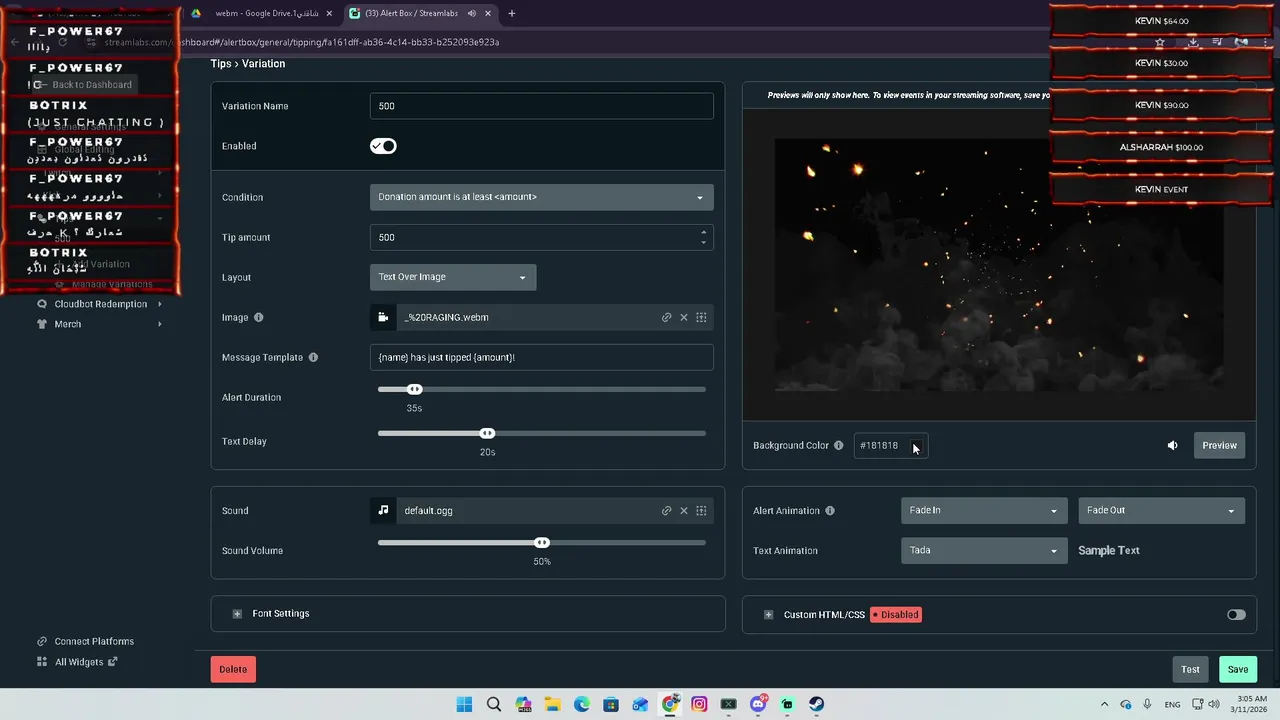Click the link icon in the Sound row

[666, 510]
